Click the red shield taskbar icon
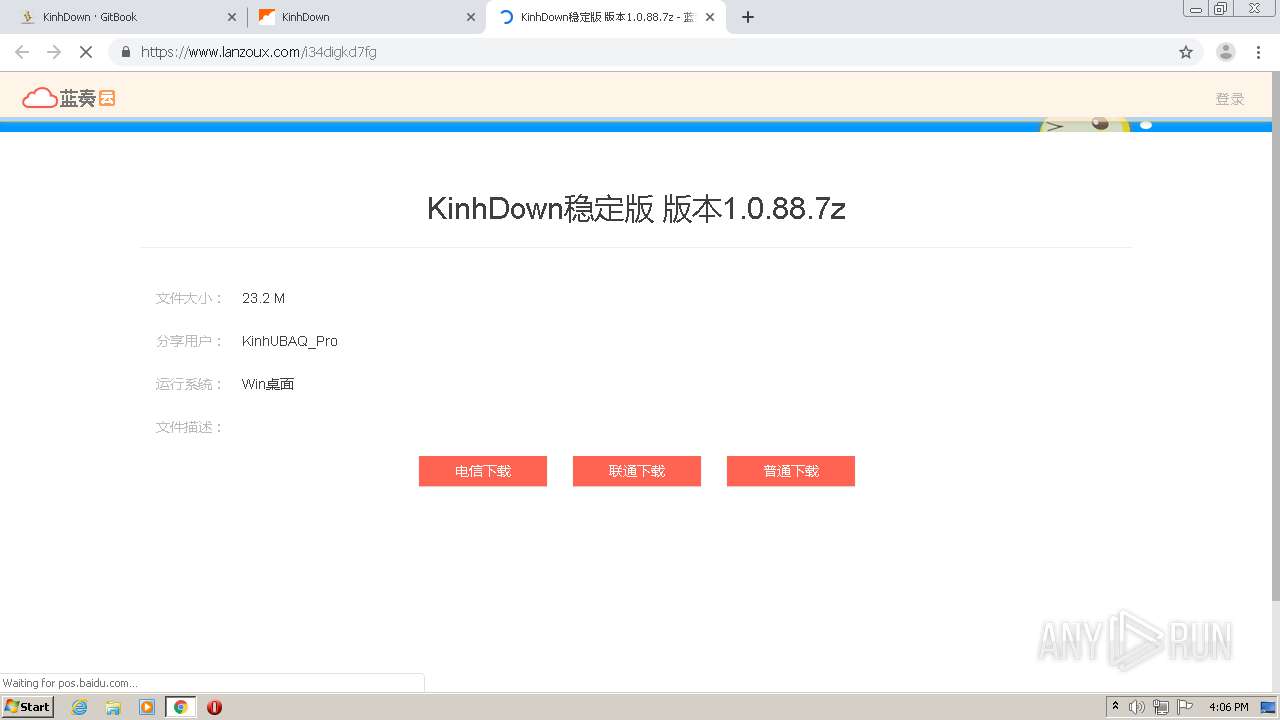Viewport: 1280px width, 720px height. pyautogui.click(x=214, y=707)
